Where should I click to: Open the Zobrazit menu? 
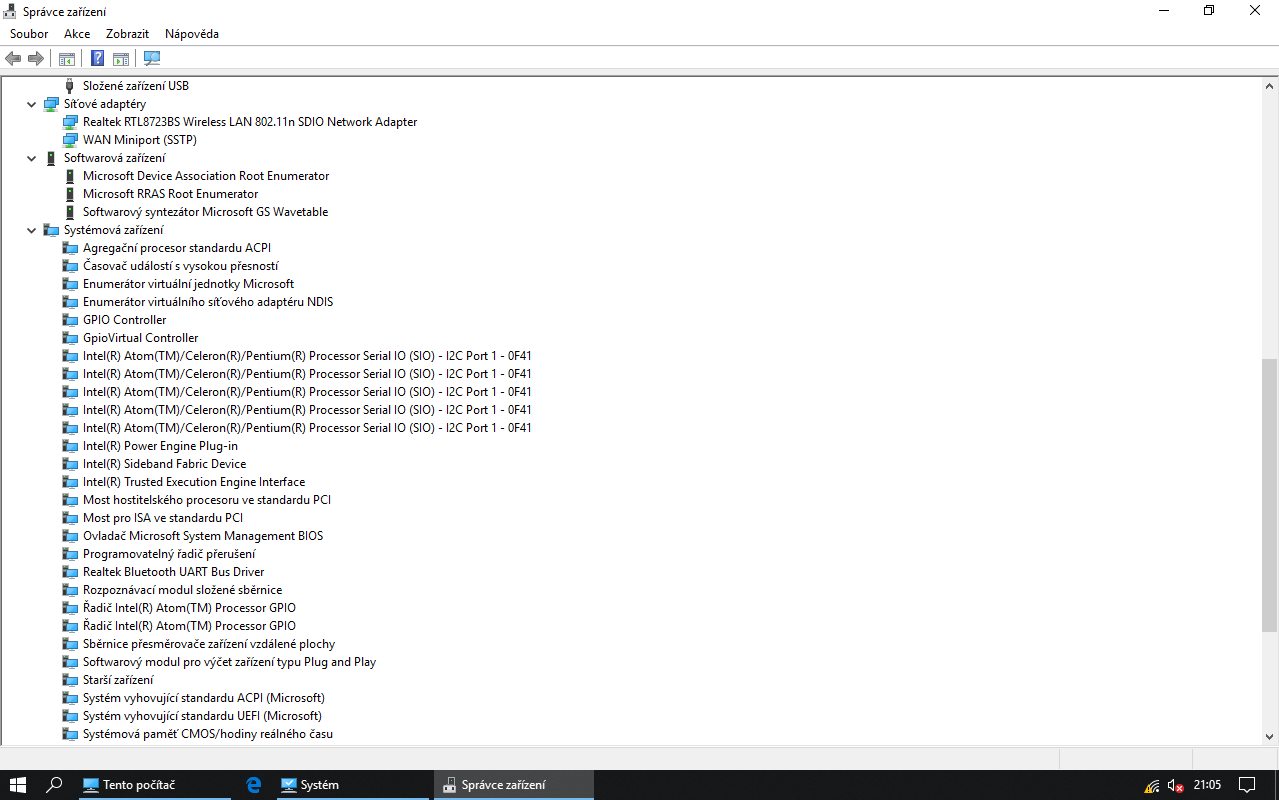(127, 34)
